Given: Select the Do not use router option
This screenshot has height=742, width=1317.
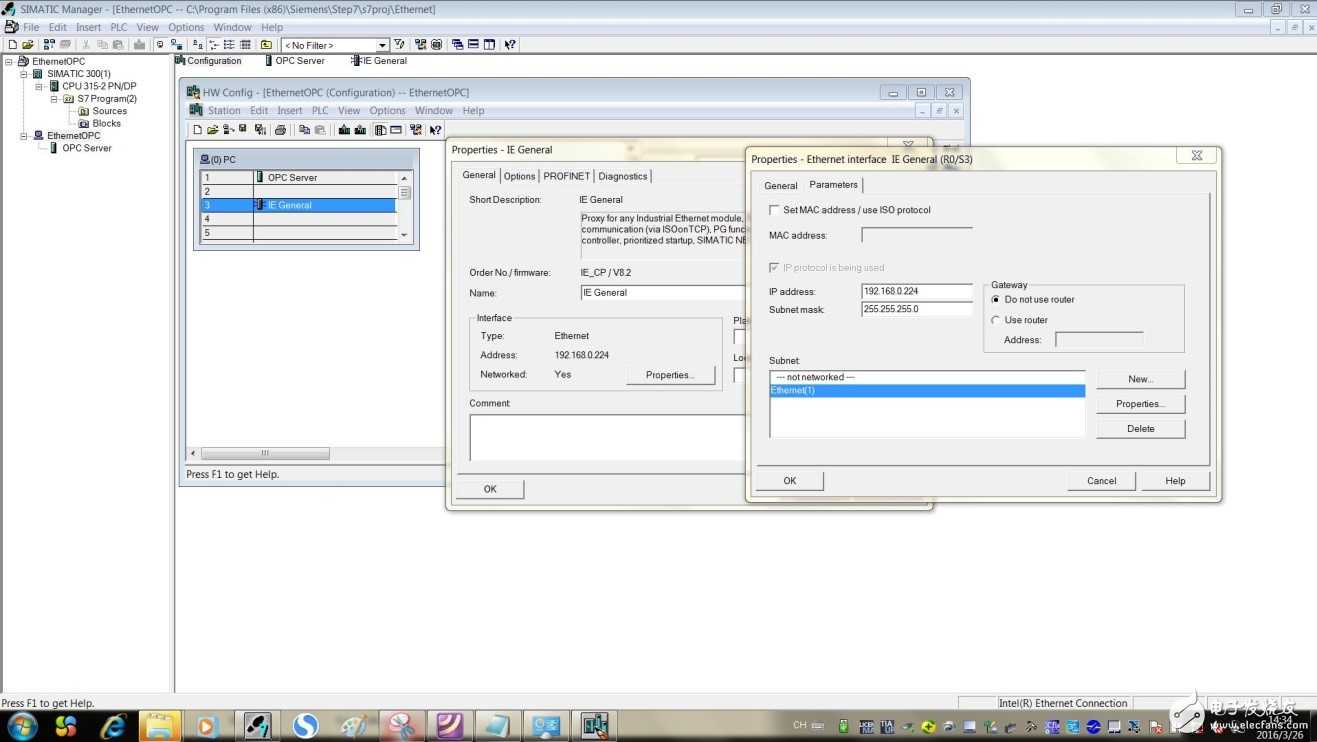Looking at the screenshot, I should pos(995,300).
